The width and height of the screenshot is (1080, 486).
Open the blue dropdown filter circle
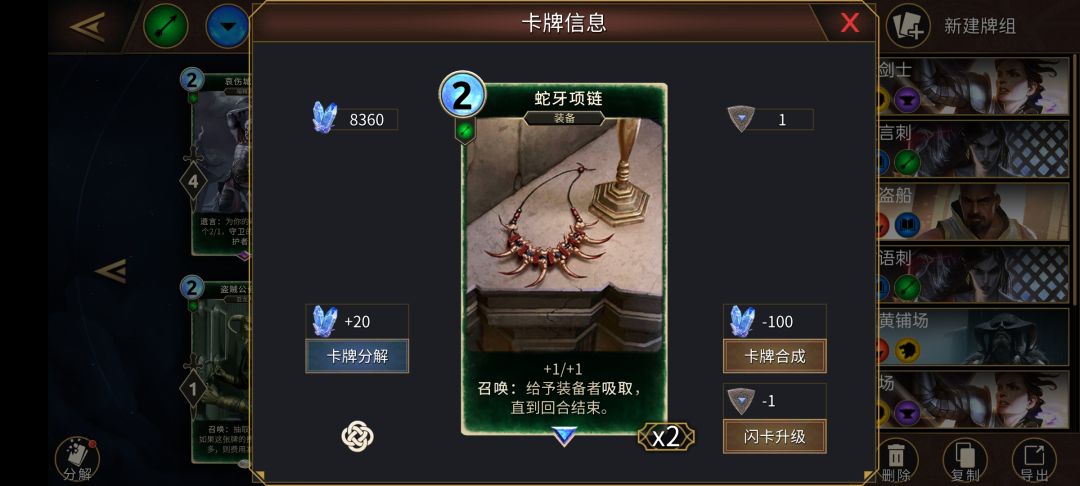click(x=227, y=26)
